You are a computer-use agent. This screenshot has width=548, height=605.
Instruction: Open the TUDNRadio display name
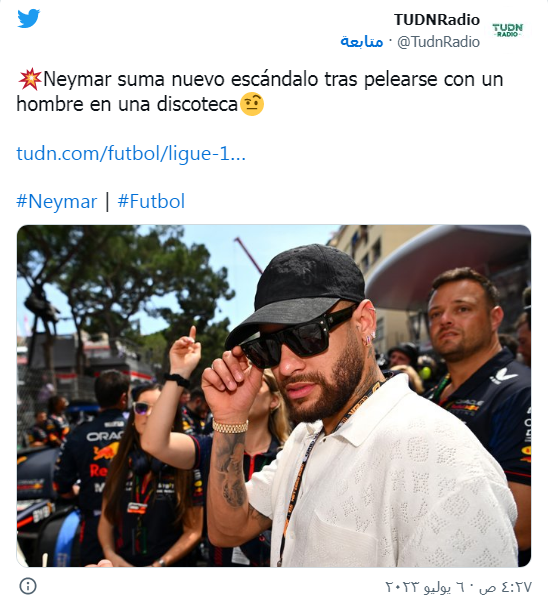click(x=436, y=20)
